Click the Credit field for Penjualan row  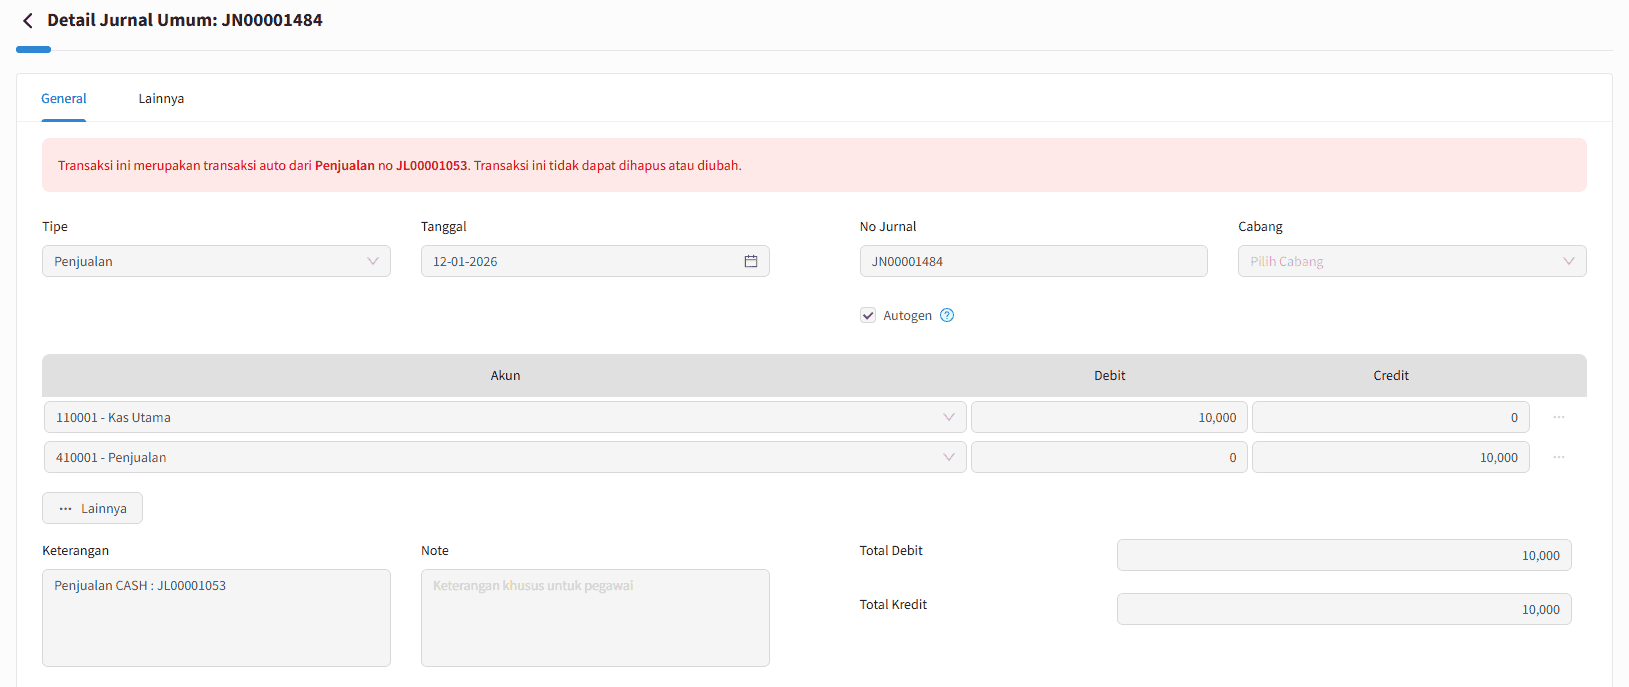[1390, 457]
